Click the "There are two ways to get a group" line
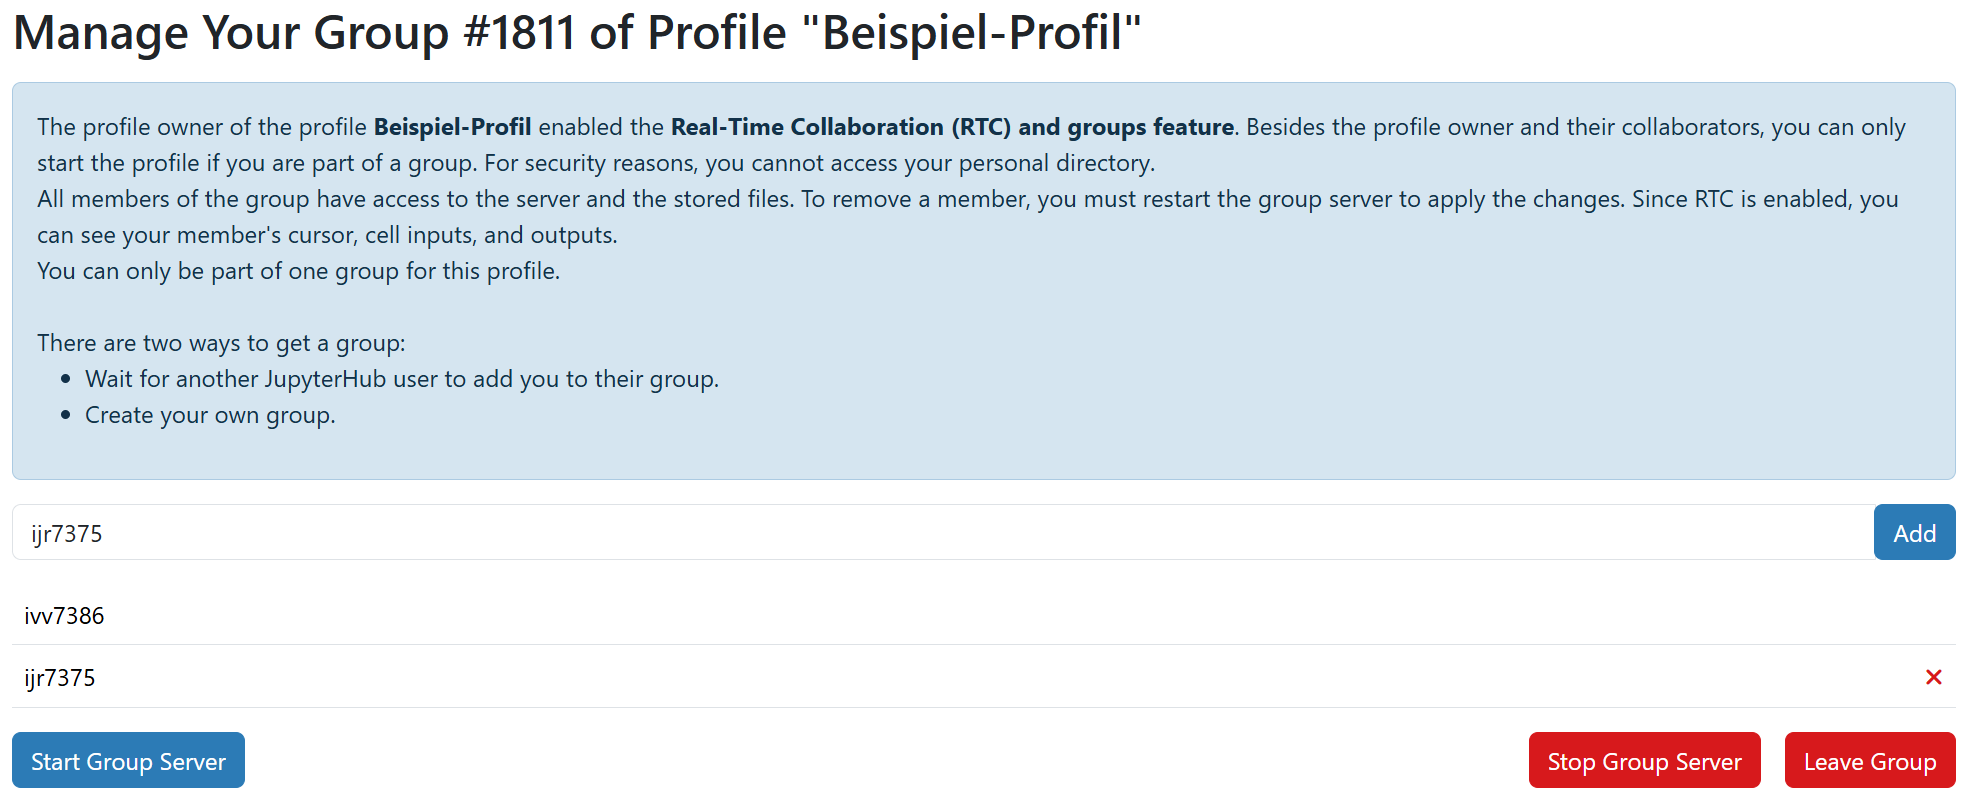Screen dimensions: 1973x807 [x=221, y=343]
